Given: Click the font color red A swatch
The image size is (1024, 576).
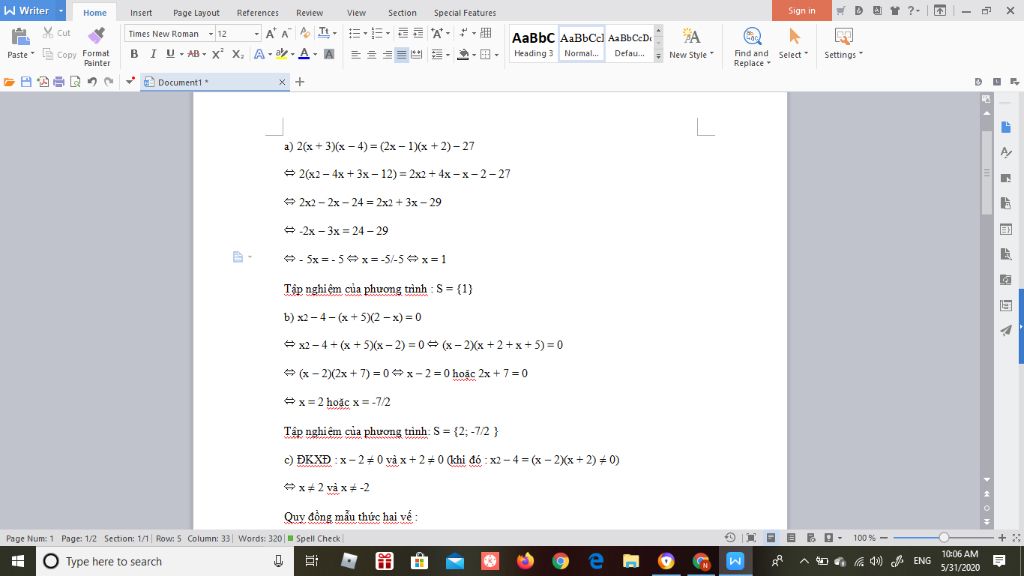Looking at the screenshot, I should (304, 54).
